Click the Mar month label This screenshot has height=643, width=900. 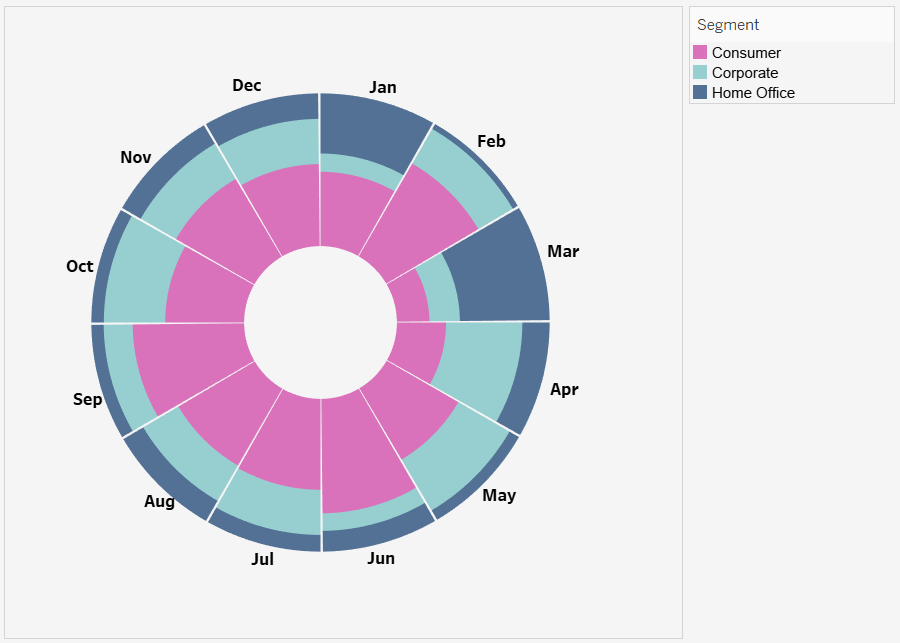[x=563, y=251]
